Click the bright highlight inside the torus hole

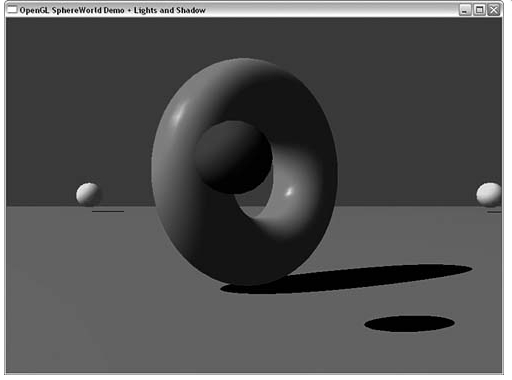[x=289, y=192]
